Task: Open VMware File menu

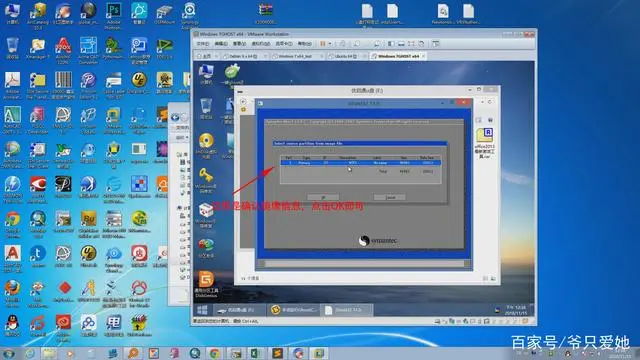Action: click(203, 44)
